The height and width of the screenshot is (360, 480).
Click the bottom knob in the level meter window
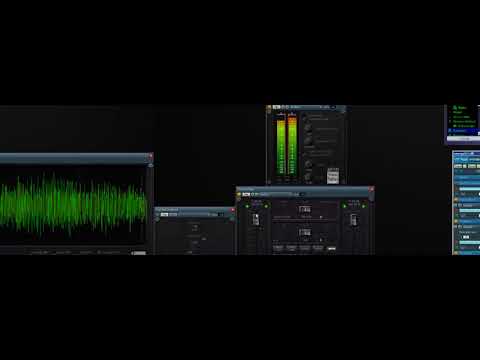point(308,178)
